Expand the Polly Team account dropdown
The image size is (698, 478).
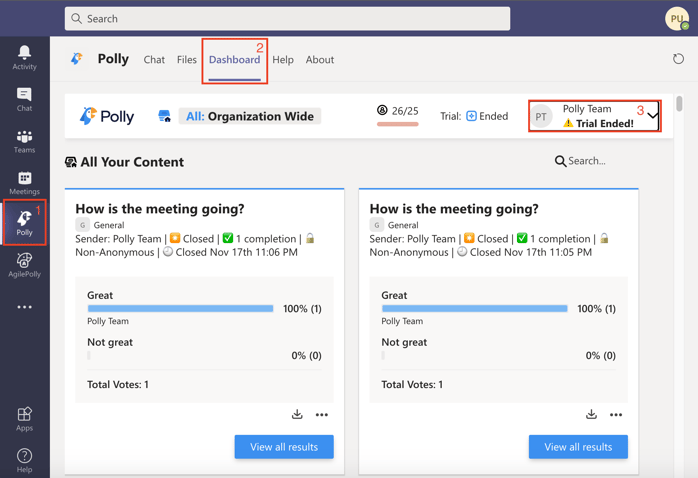pyautogui.click(x=652, y=115)
